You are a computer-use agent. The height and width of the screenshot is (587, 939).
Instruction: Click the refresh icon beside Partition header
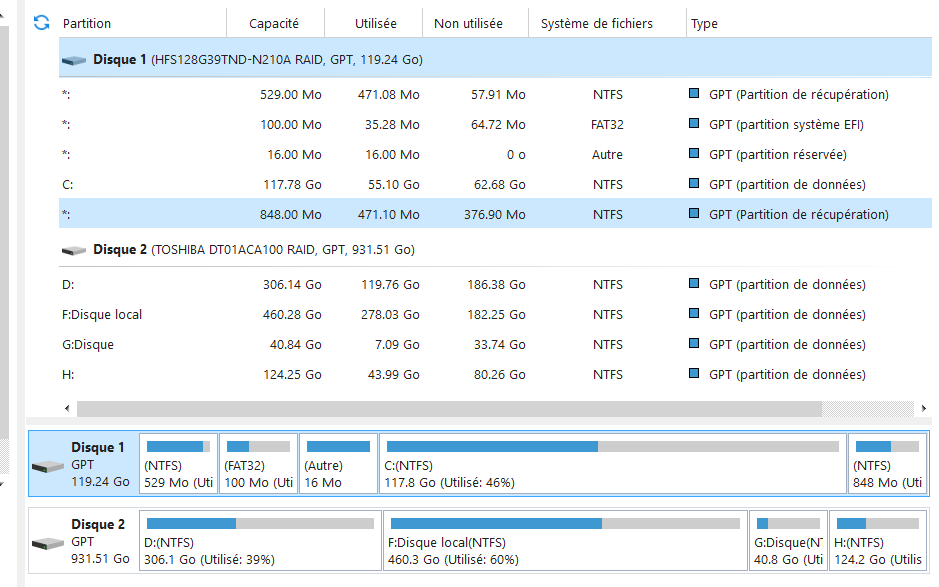point(41,23)
